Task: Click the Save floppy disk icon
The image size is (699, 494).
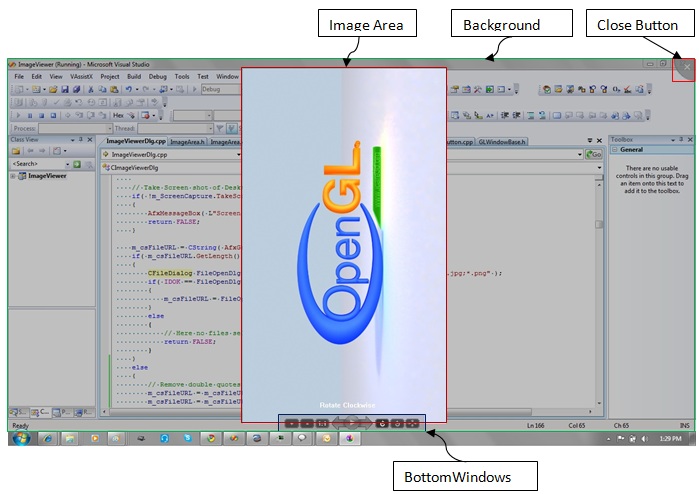Action: [65, 90]
